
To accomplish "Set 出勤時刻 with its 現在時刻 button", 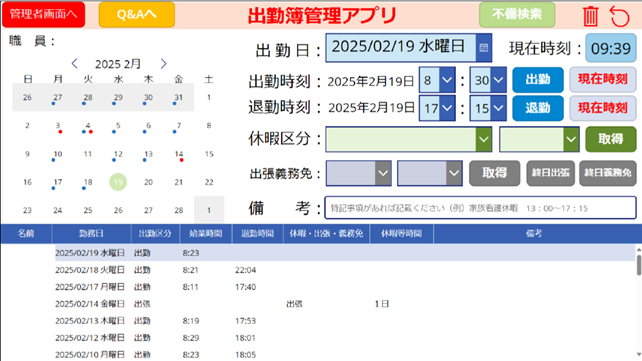I will (x=603, y=79).
